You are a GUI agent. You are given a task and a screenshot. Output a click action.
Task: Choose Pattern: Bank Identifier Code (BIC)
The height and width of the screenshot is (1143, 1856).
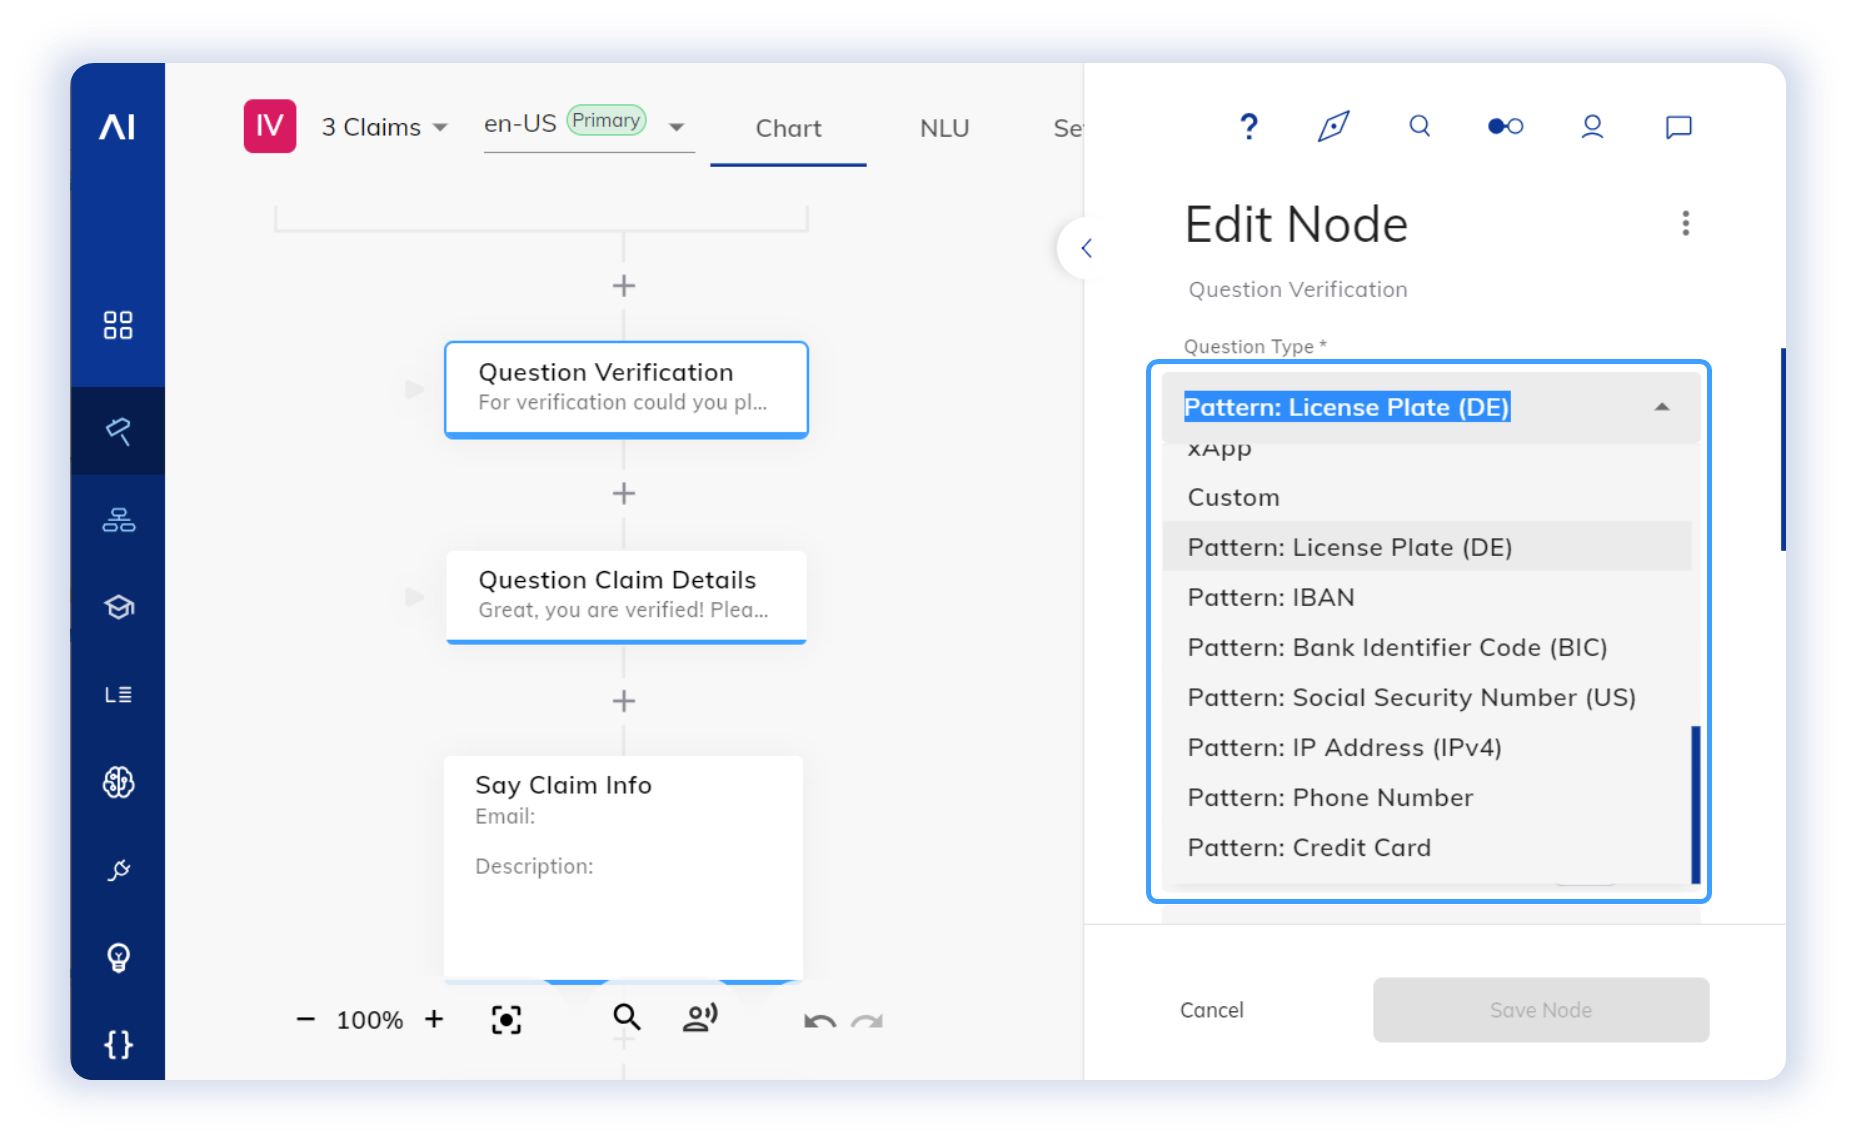point(1426,647)
